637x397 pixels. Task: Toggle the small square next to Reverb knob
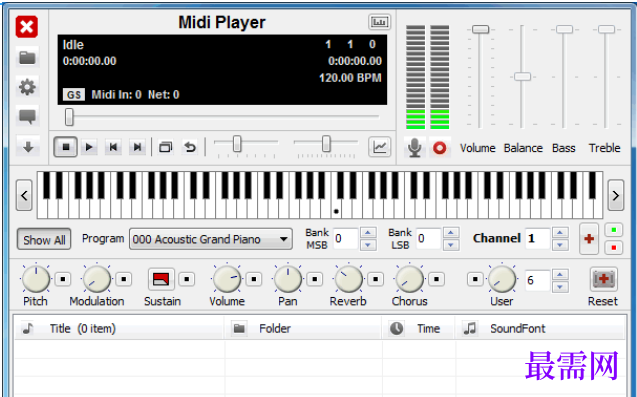[x=375, y=279]
